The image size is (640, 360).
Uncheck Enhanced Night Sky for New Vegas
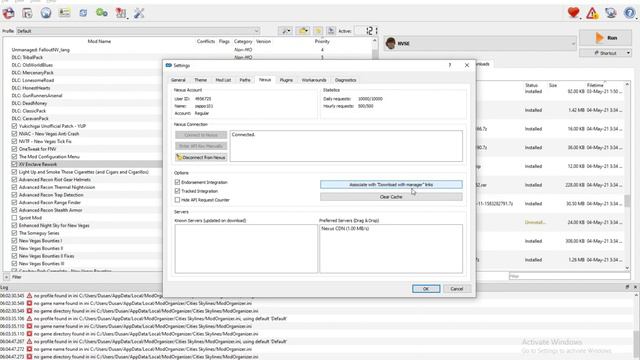14,225
